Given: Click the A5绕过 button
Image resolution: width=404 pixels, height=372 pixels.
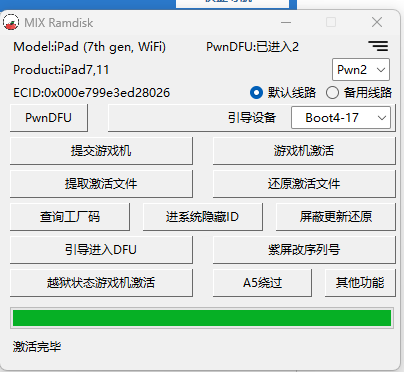Looking at the screenshot, I should (x=262, y=283).
